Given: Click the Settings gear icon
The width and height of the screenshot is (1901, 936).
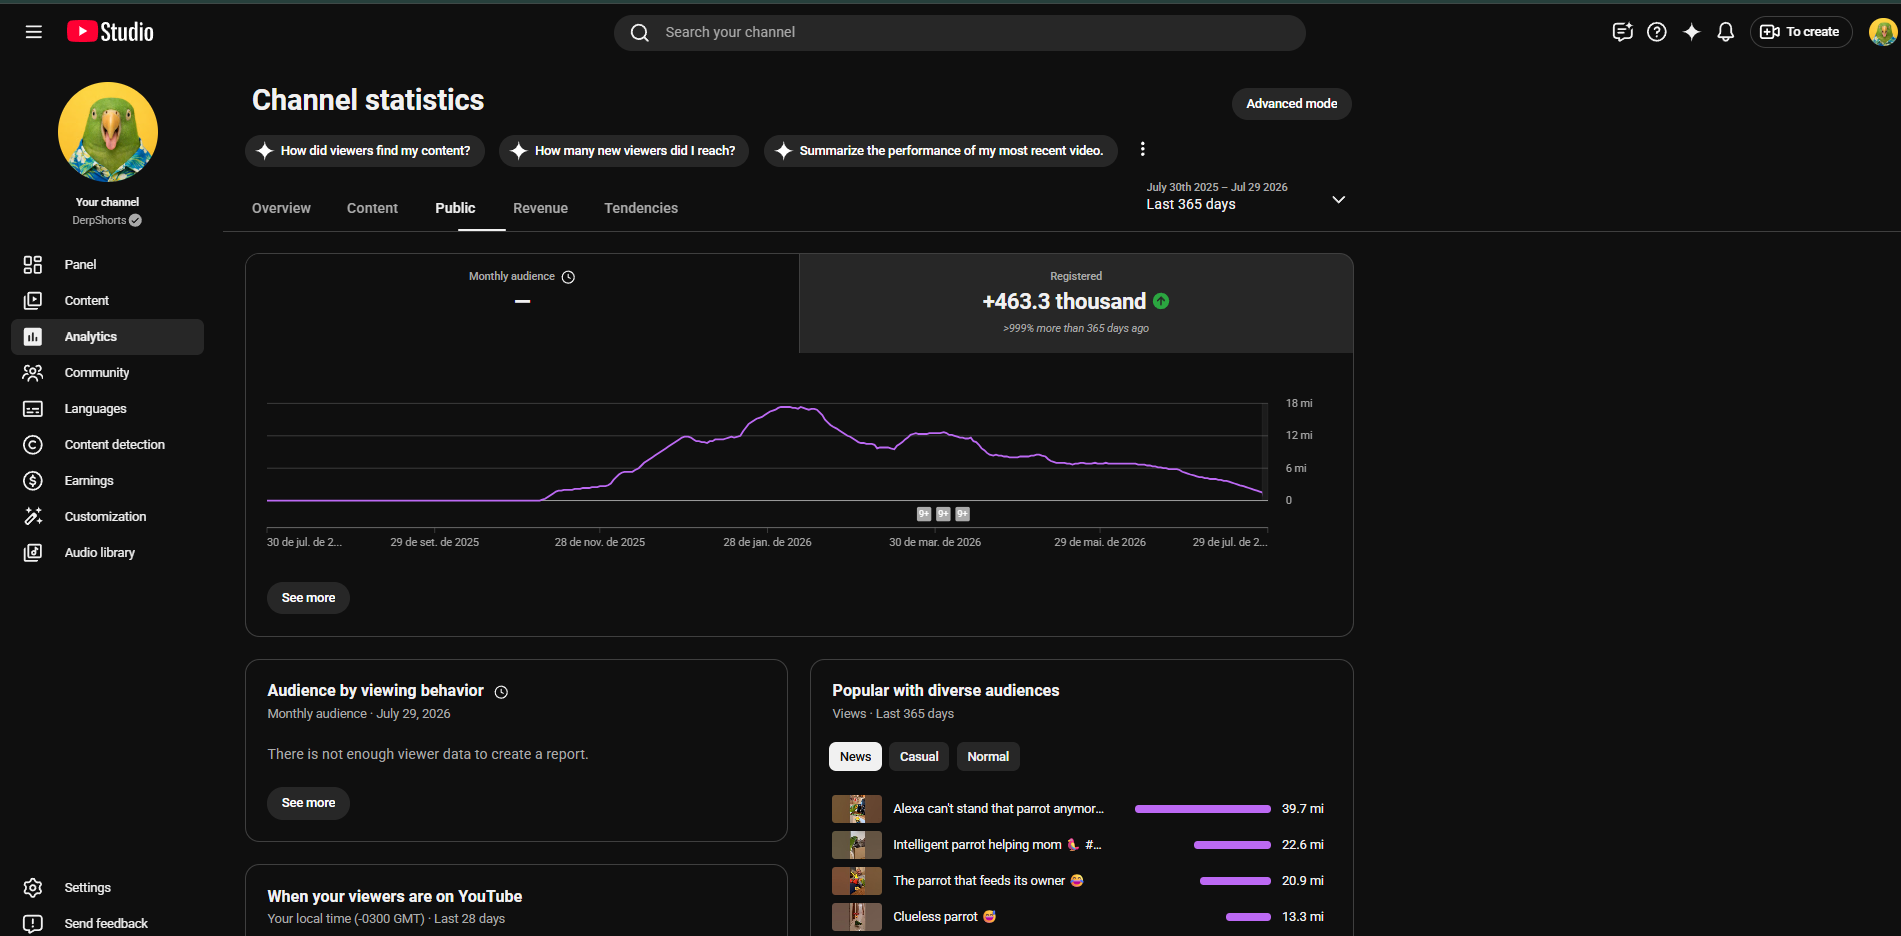Looking at the screenshot, I should [x=33, y=887].
